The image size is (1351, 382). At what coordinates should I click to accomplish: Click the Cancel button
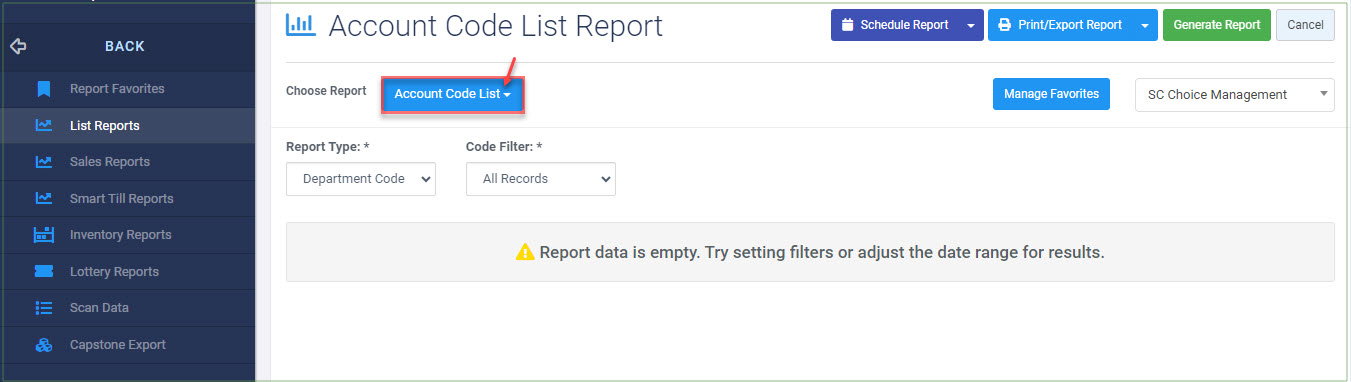click(x=1305, y=25)
